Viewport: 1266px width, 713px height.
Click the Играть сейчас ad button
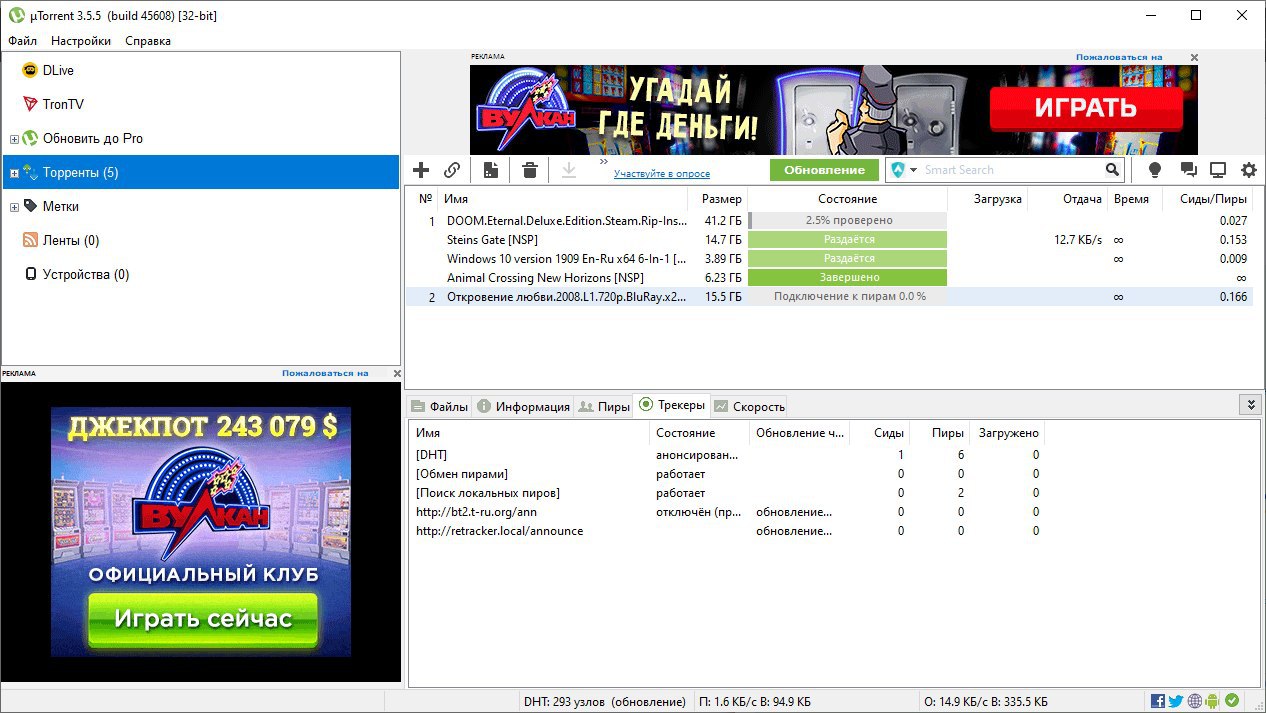[x=202, y=618]
